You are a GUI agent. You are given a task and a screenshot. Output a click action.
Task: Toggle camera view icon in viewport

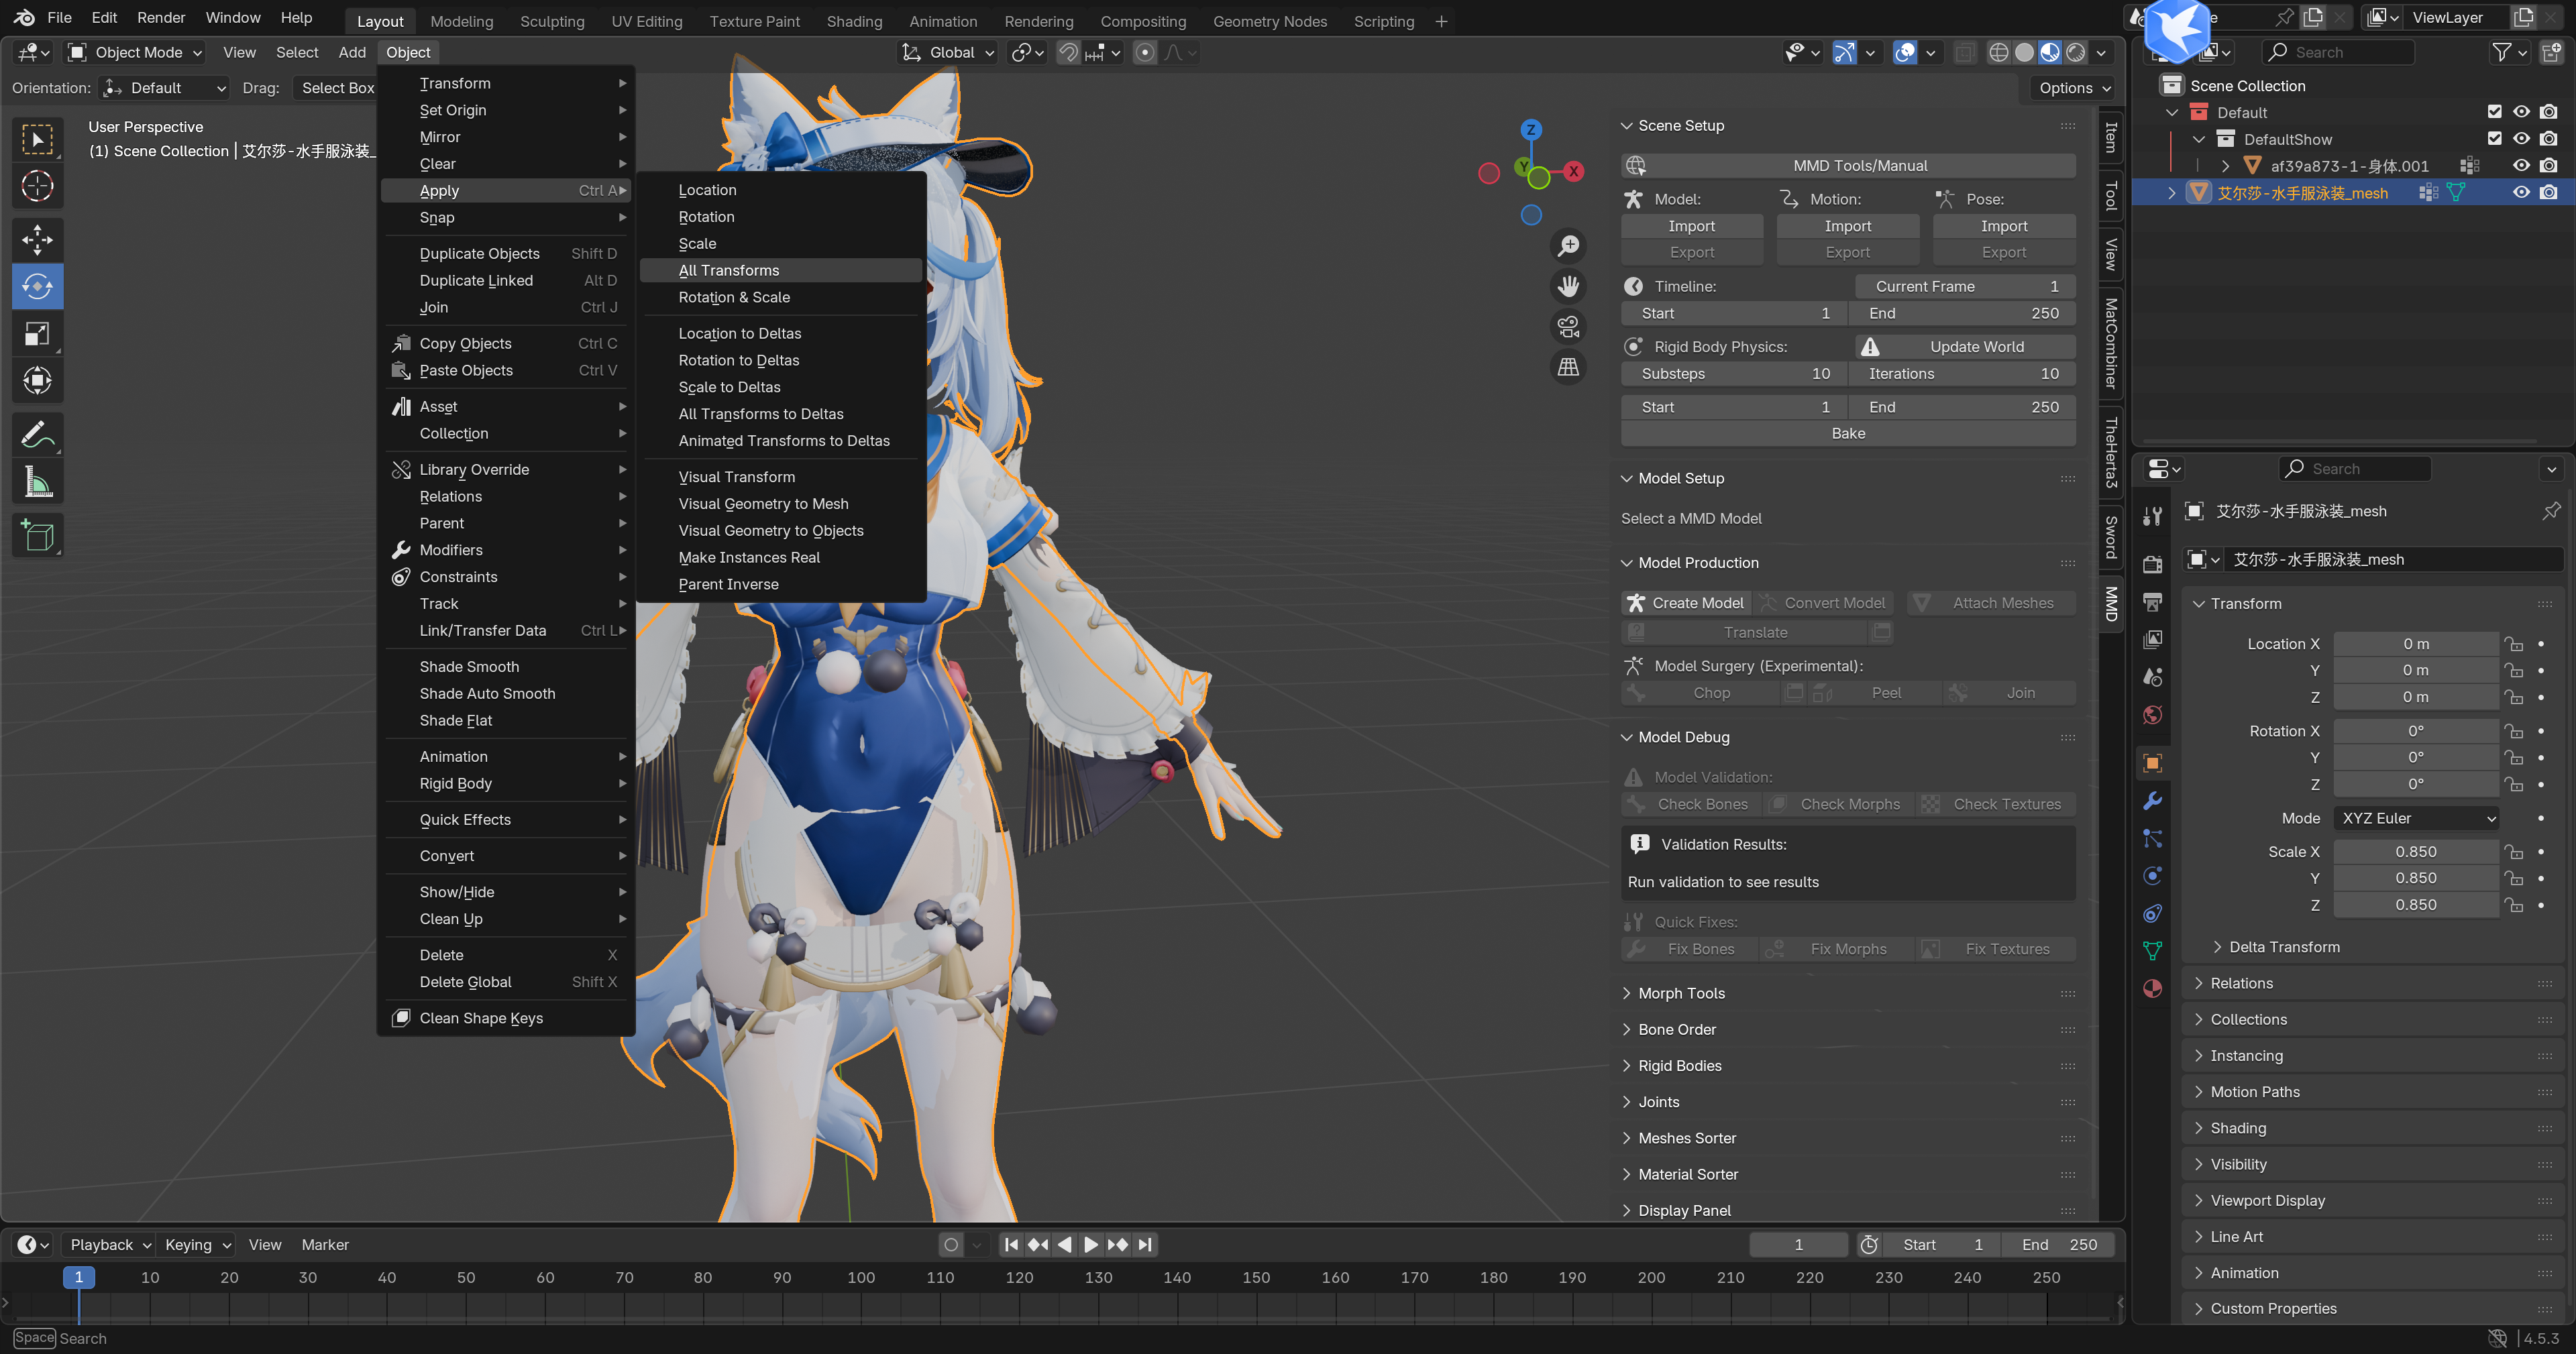pyautogui.click(x=1568, y=326)
